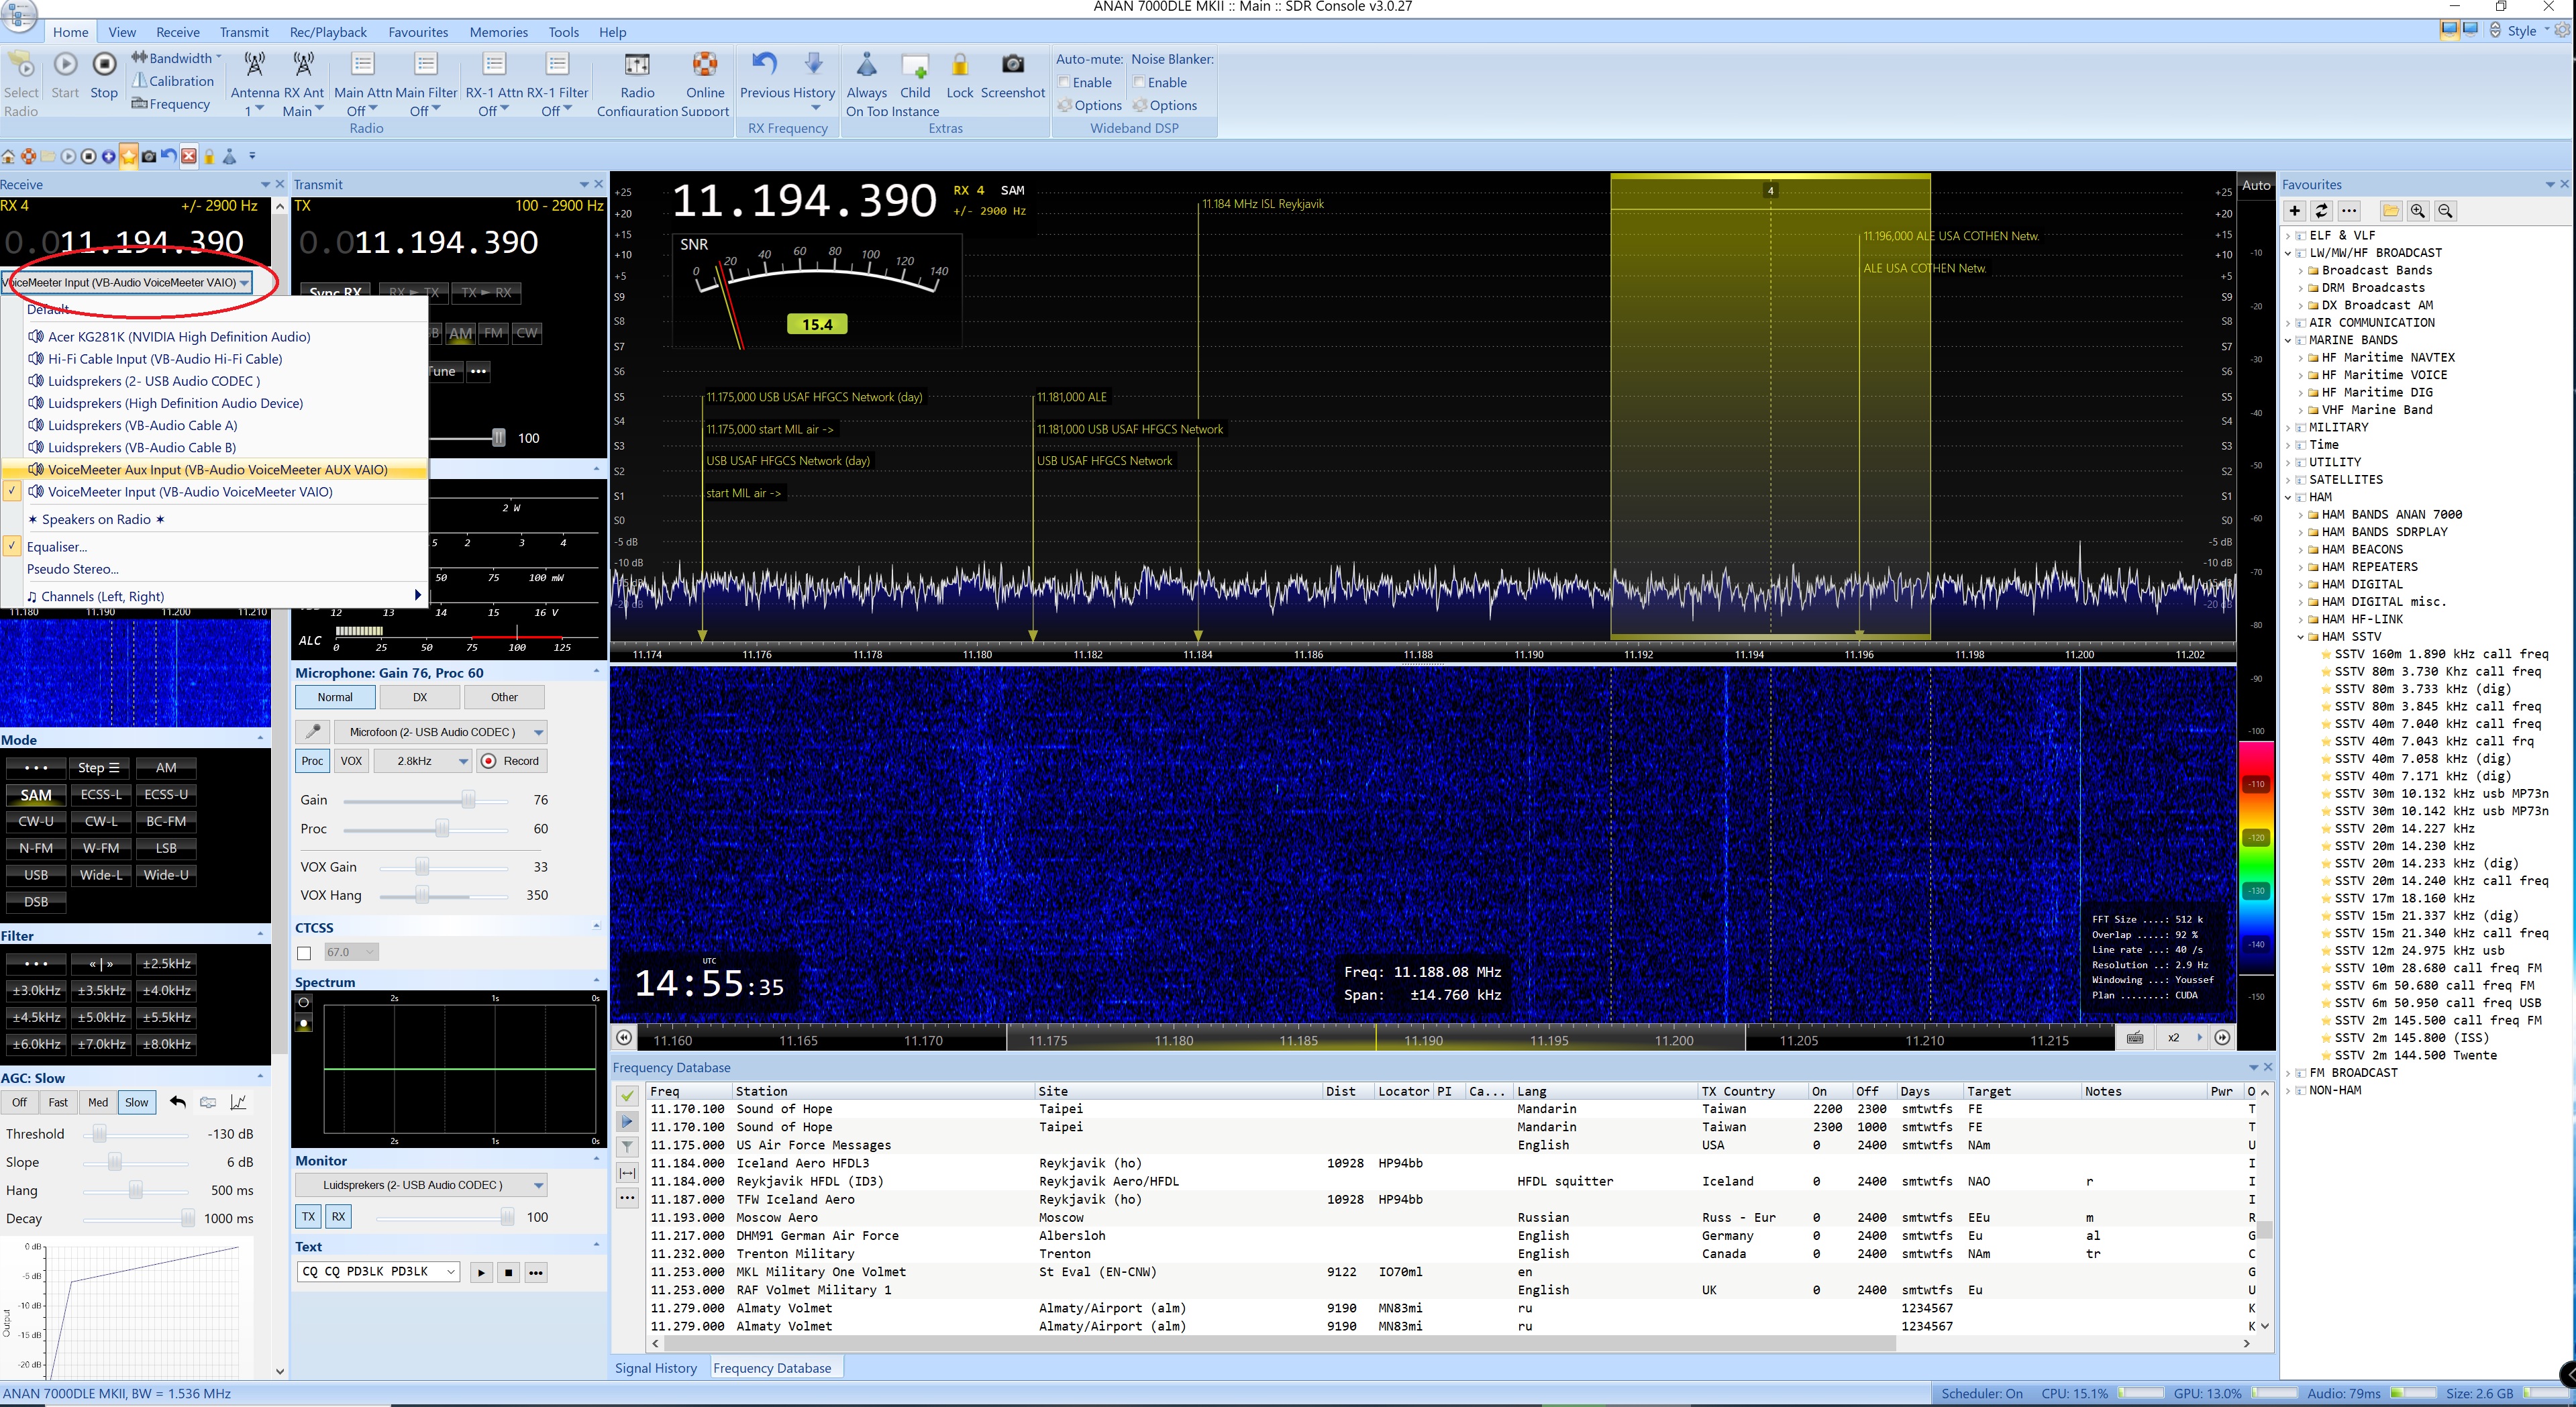Enable the Noise Blanker checkbox
This screenshot has width=2576, height=1407.
point(1138,83)
